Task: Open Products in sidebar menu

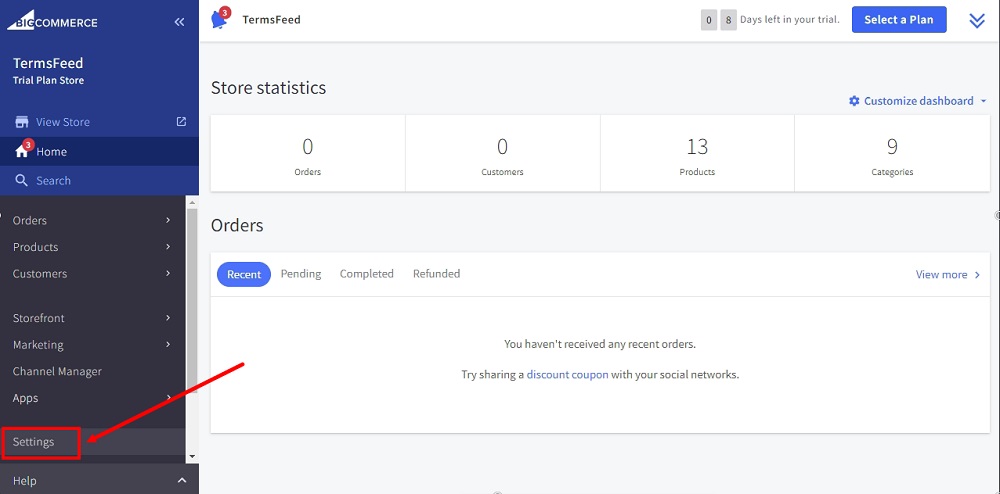Action: click(36, 247)
